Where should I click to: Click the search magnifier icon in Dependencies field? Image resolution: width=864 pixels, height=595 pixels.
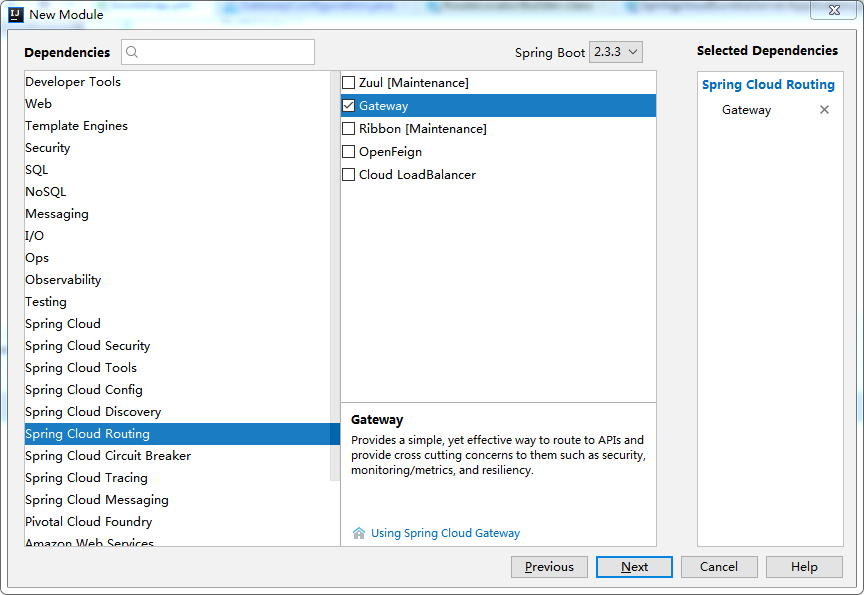pos(132,52)
